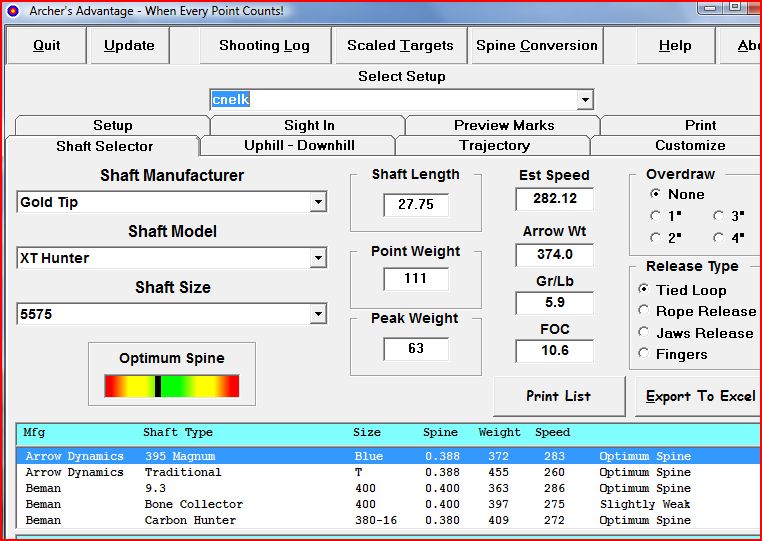Screen dimensions: 762x541
Task: Open Spine Conversion
Action: (537, 46)
